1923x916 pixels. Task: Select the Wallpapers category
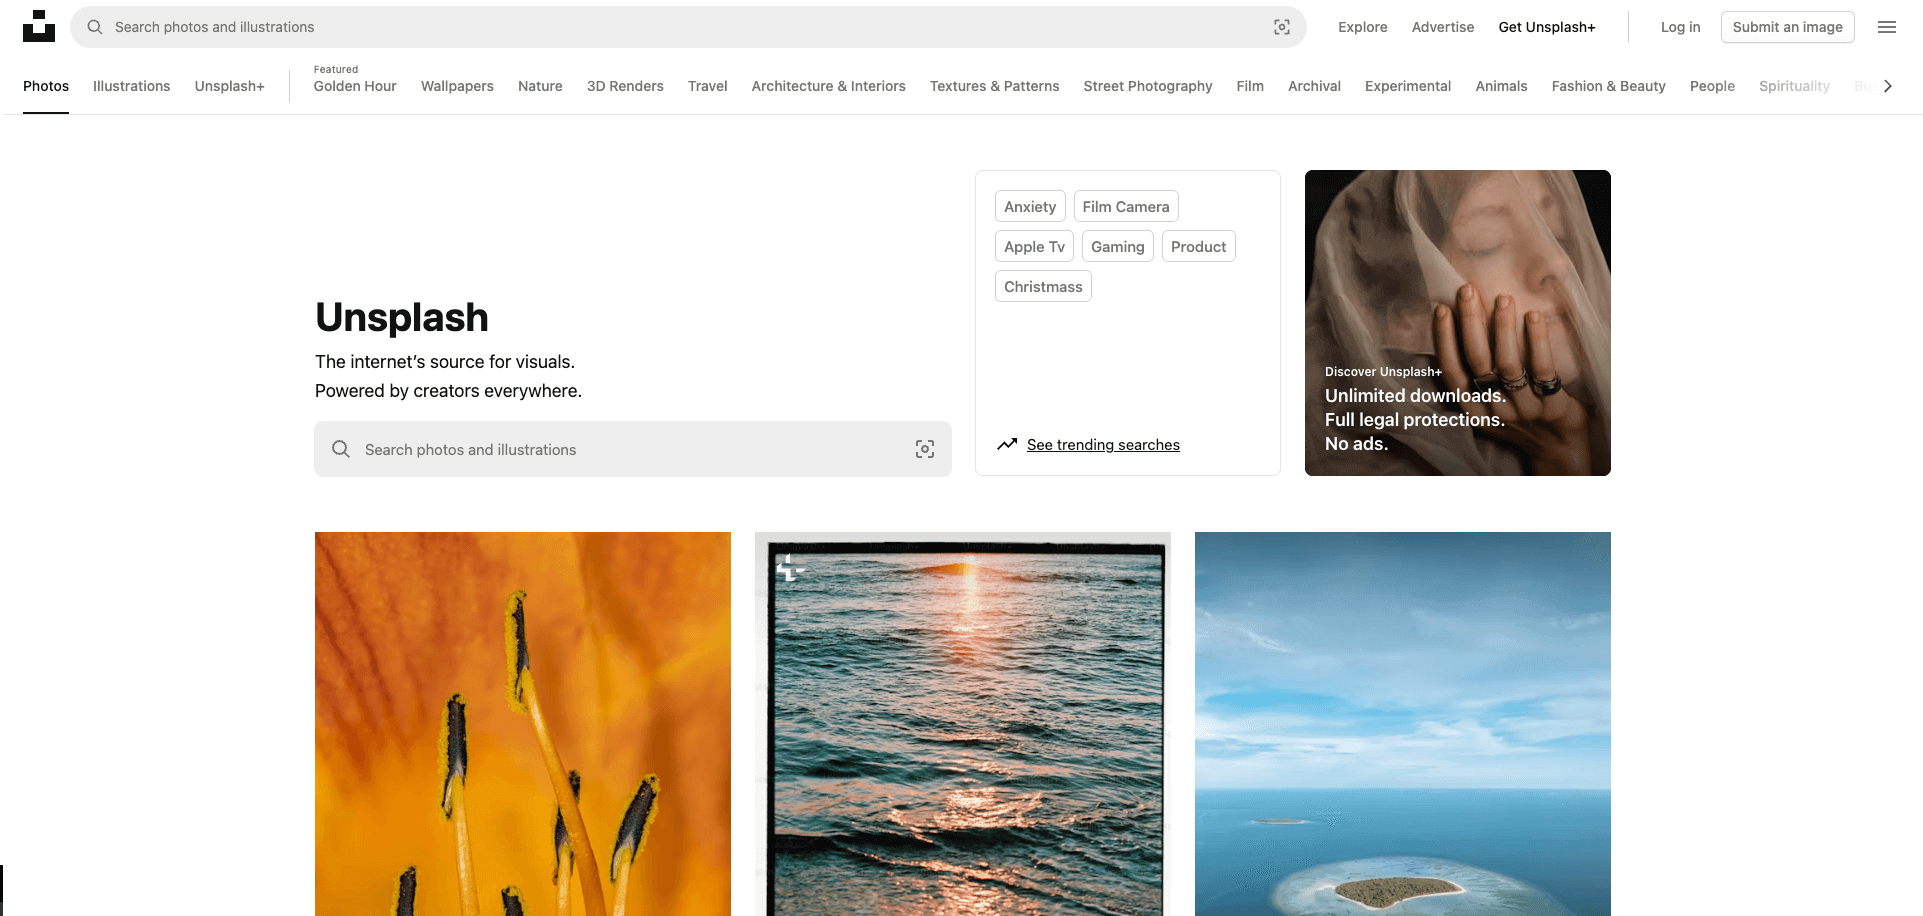click(x=457, y=86)
